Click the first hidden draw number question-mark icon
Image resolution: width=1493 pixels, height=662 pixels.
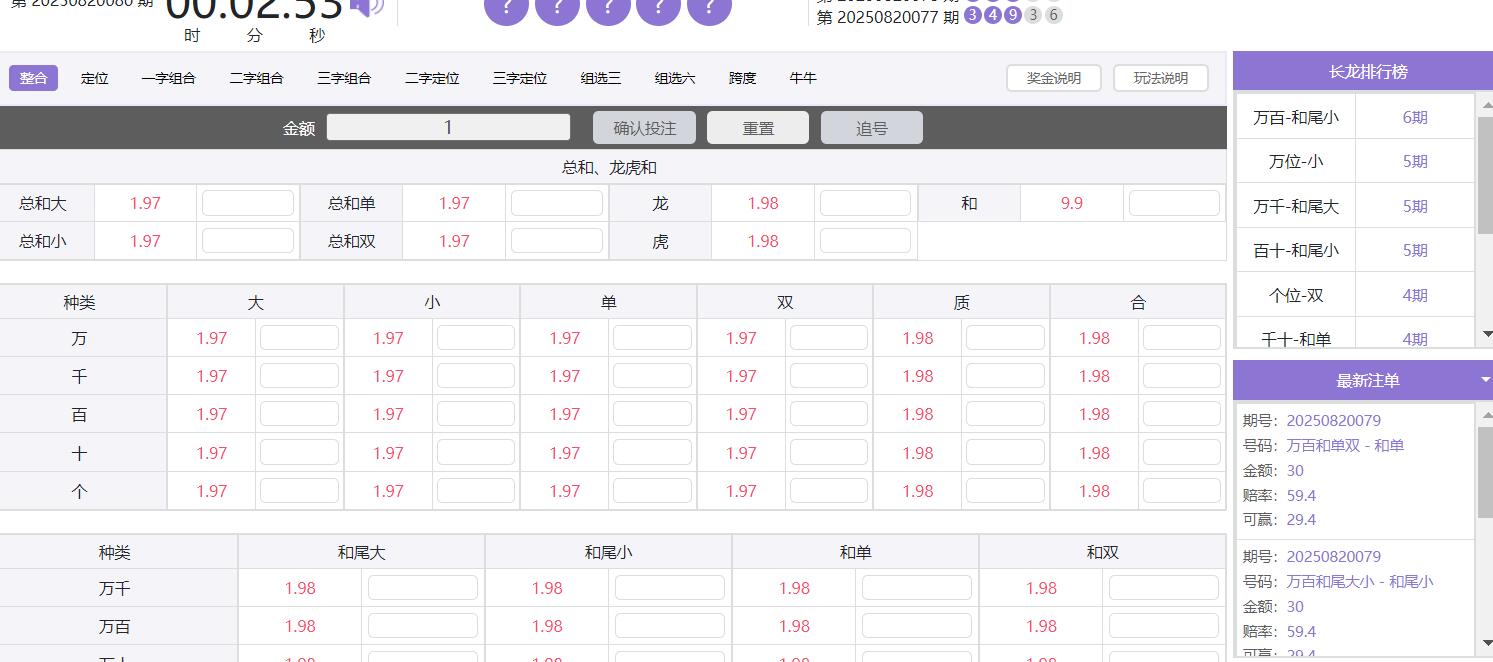[506, 8]
